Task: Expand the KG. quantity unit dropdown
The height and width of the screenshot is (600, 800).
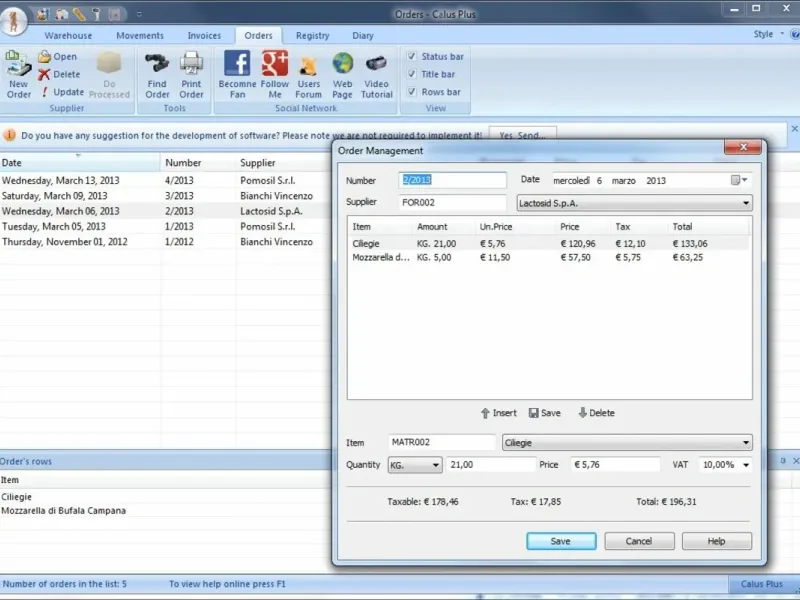Action: pos(435,465)
